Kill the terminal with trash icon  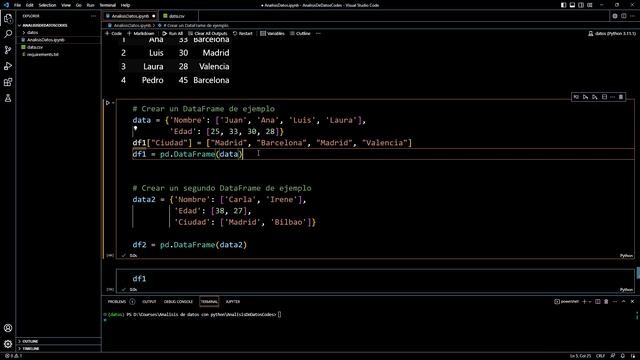tap(606, 302)
